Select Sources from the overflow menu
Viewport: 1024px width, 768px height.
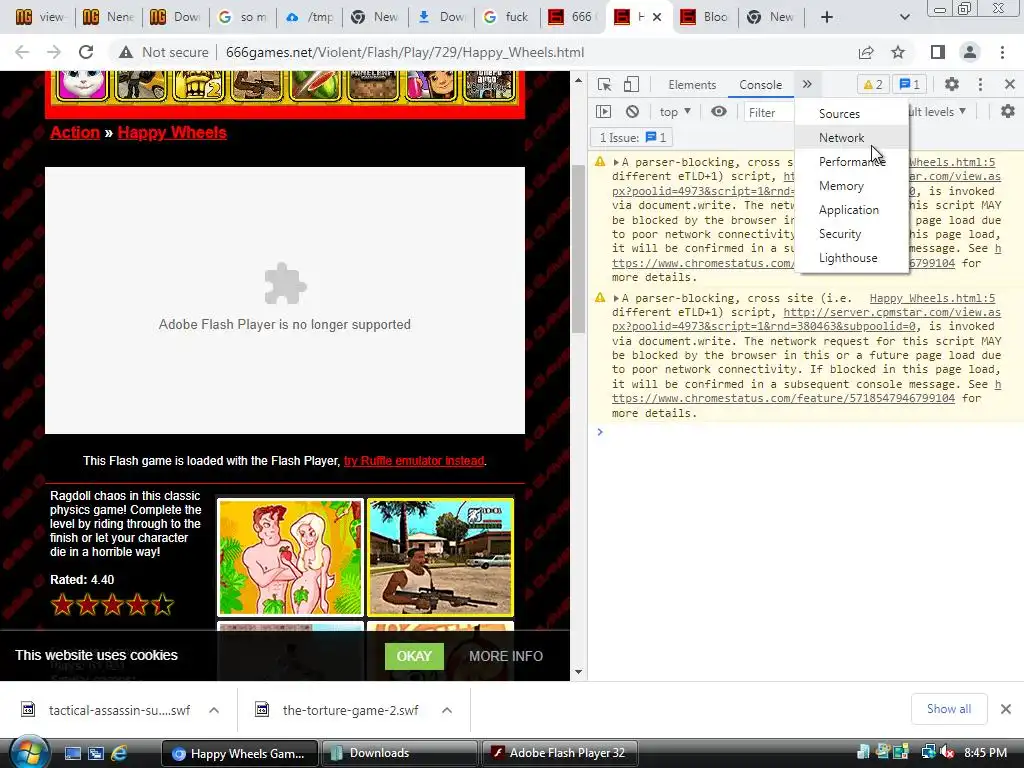pyautogui.click(x=852, y=114)
